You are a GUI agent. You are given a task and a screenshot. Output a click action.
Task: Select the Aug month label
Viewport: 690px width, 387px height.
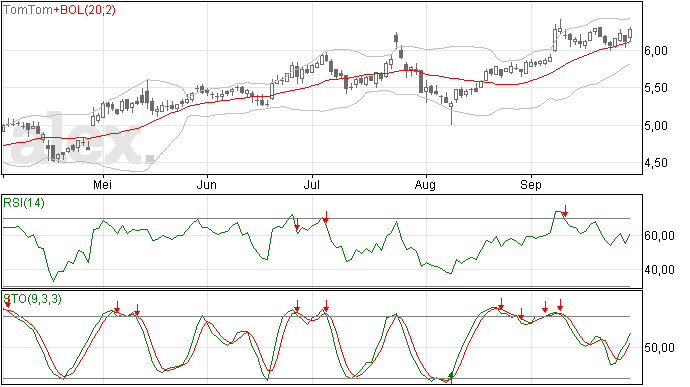pos(426,185)
